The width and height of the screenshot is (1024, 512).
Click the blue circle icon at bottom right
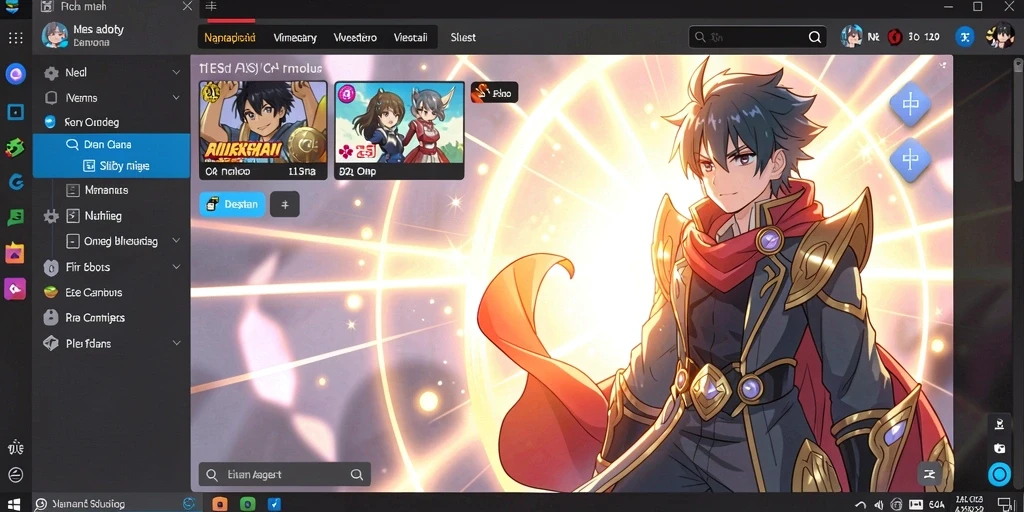click(999, 474)
